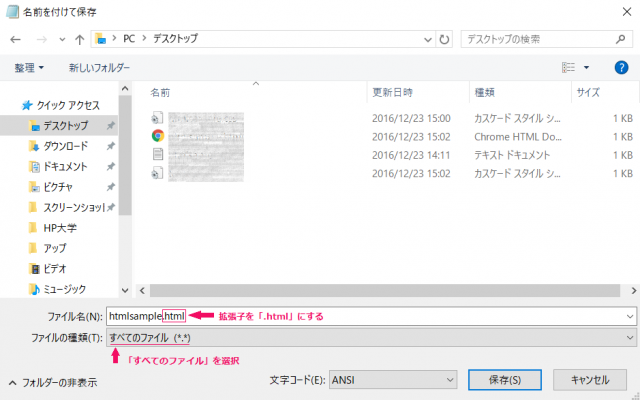Click デスクトップ in the address breadcrumb
Image resolution: width=640 pixels, height=400 pixels.
click(175, 39)
